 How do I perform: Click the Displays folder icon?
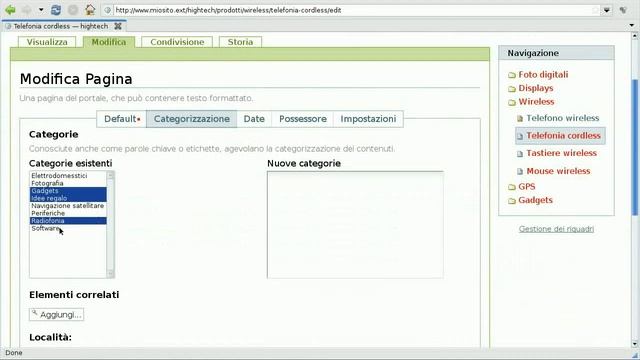tap(512, 89)
